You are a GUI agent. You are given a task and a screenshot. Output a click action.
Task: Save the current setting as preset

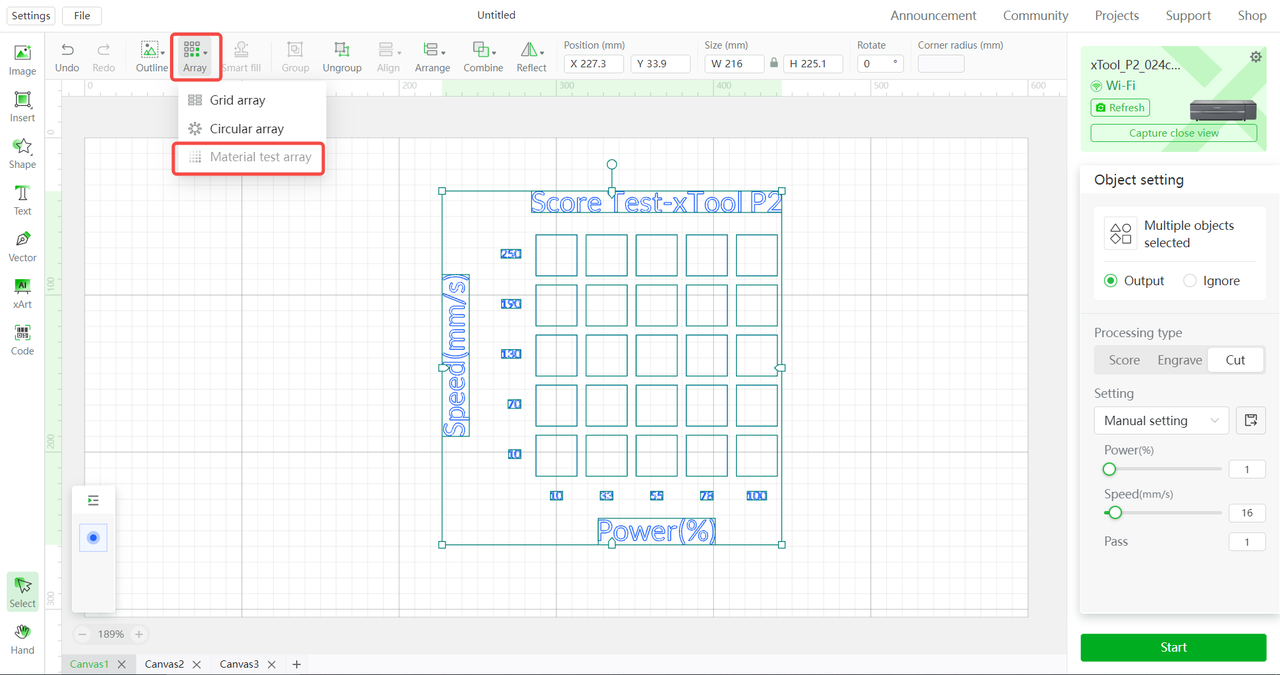click(1251, 420)
